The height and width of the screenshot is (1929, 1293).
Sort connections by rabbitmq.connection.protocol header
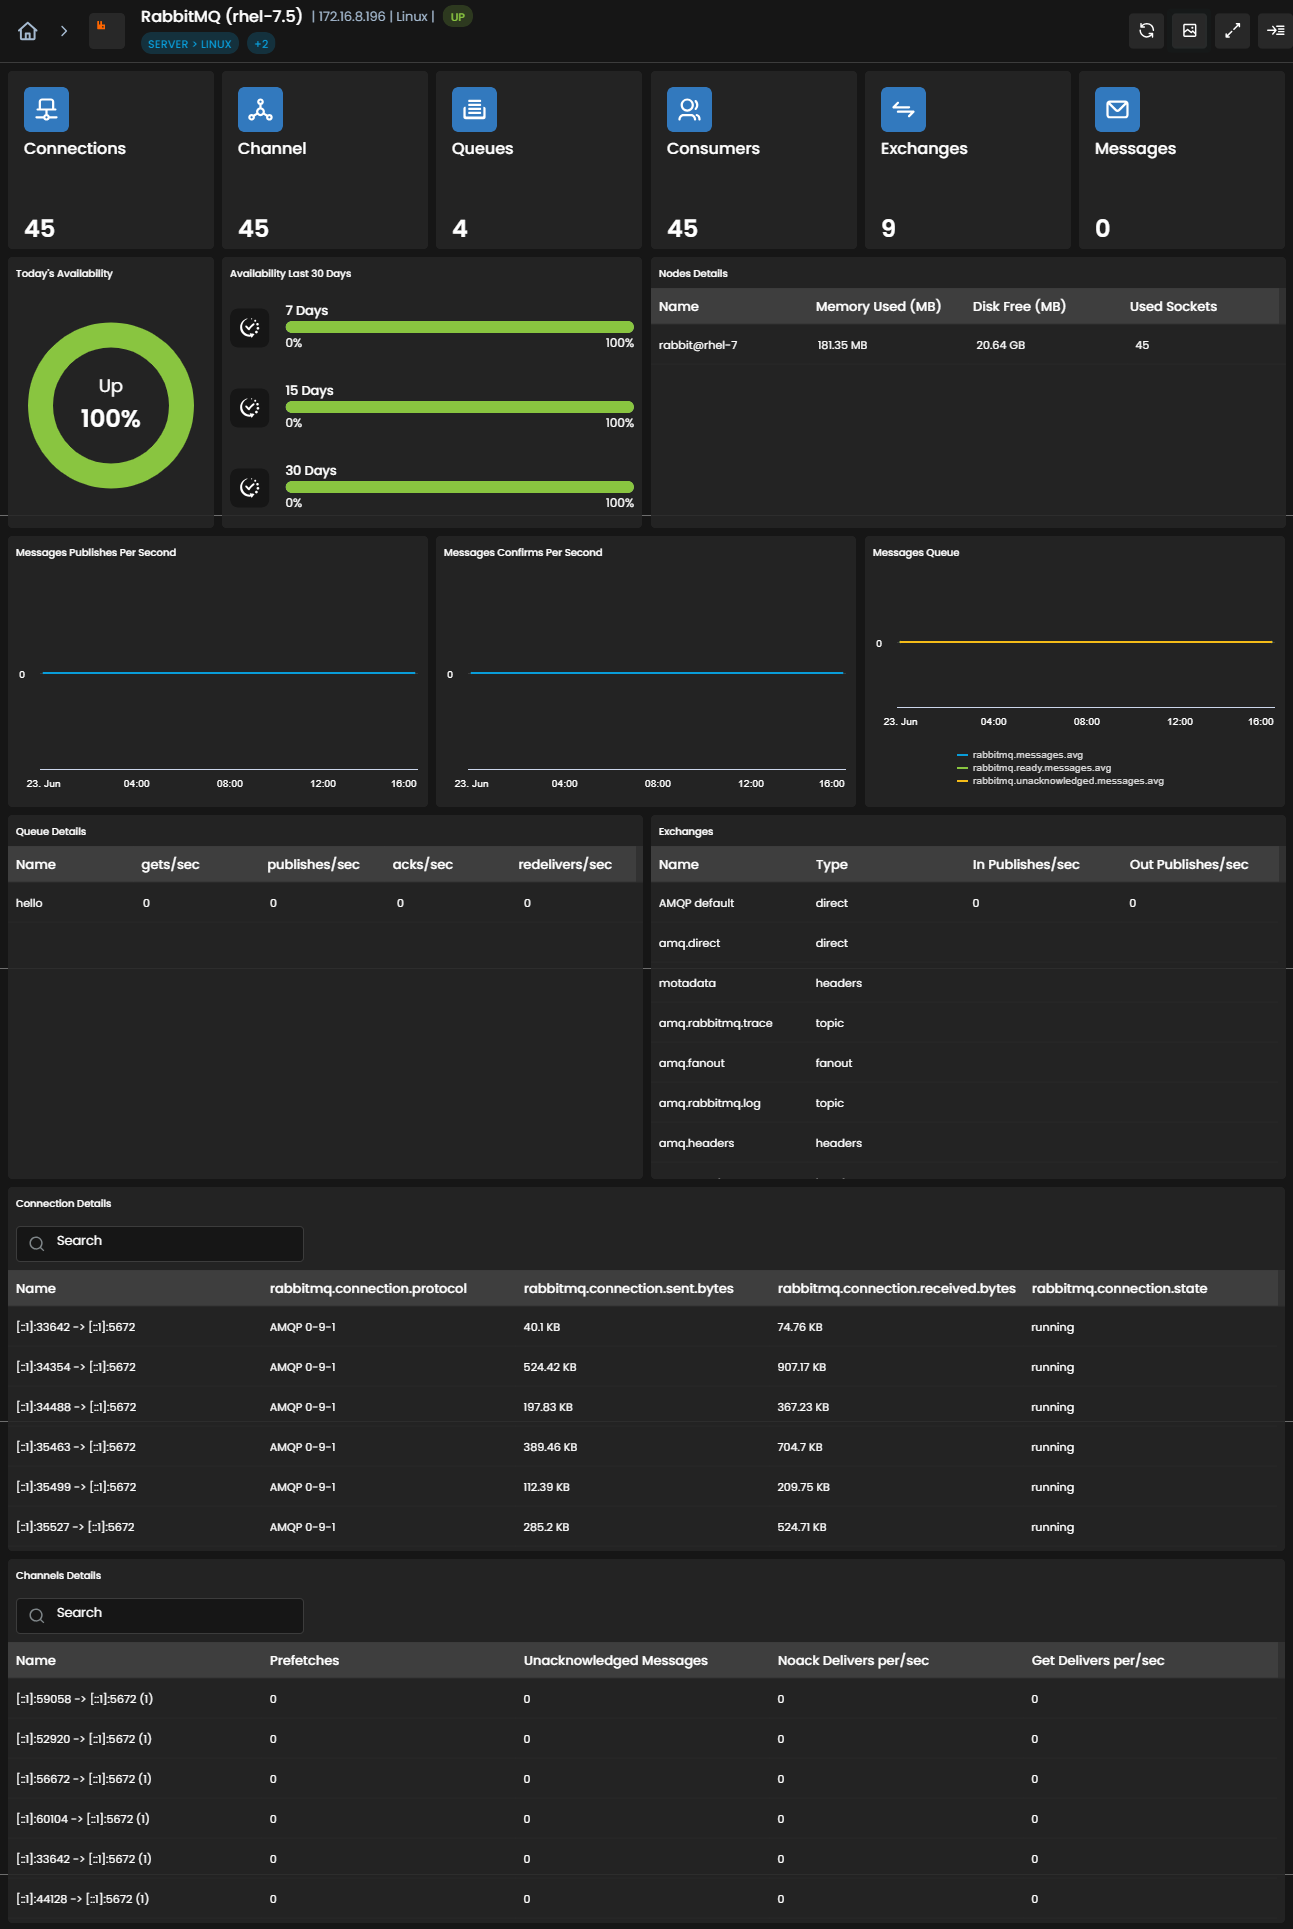point(368,1288)
